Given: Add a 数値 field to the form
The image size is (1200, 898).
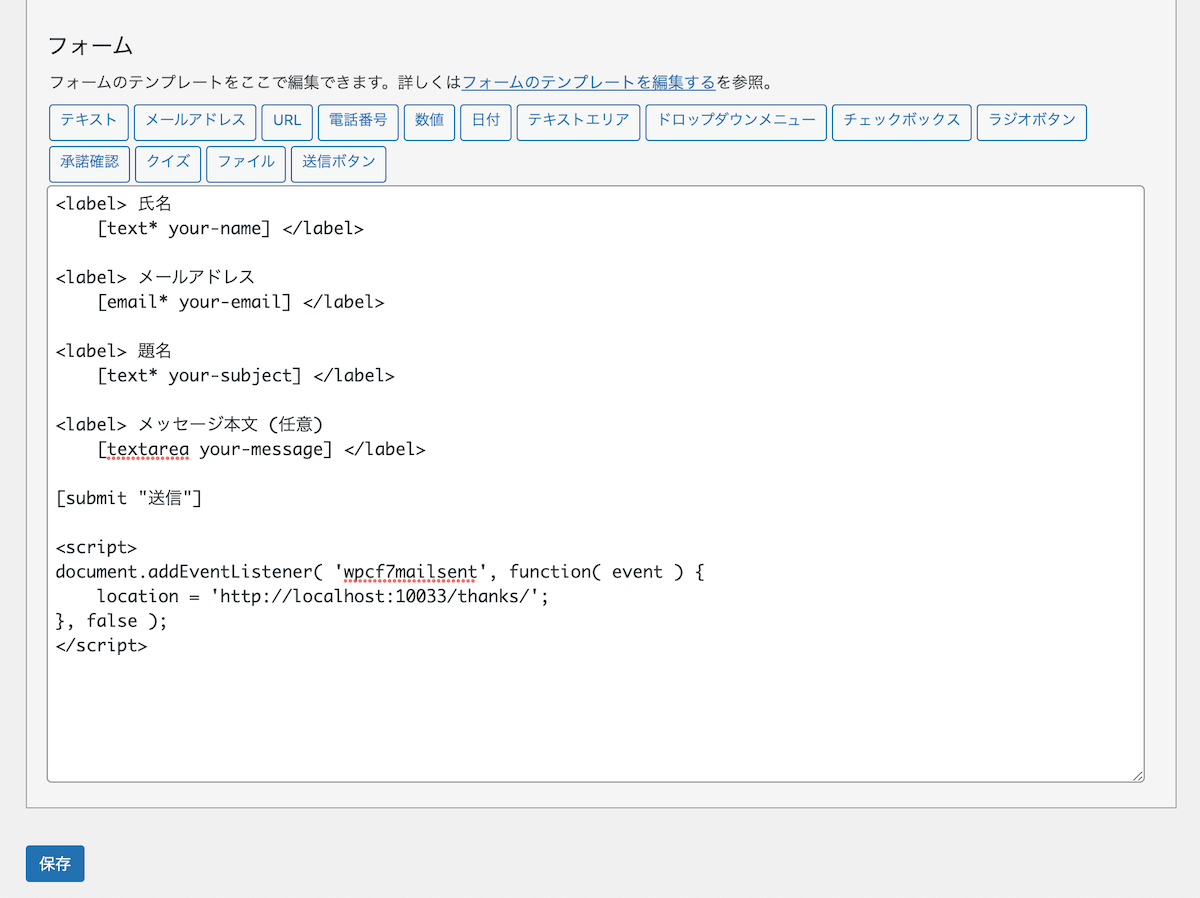Looking at the screenshot, I should [x=429, y=122].
